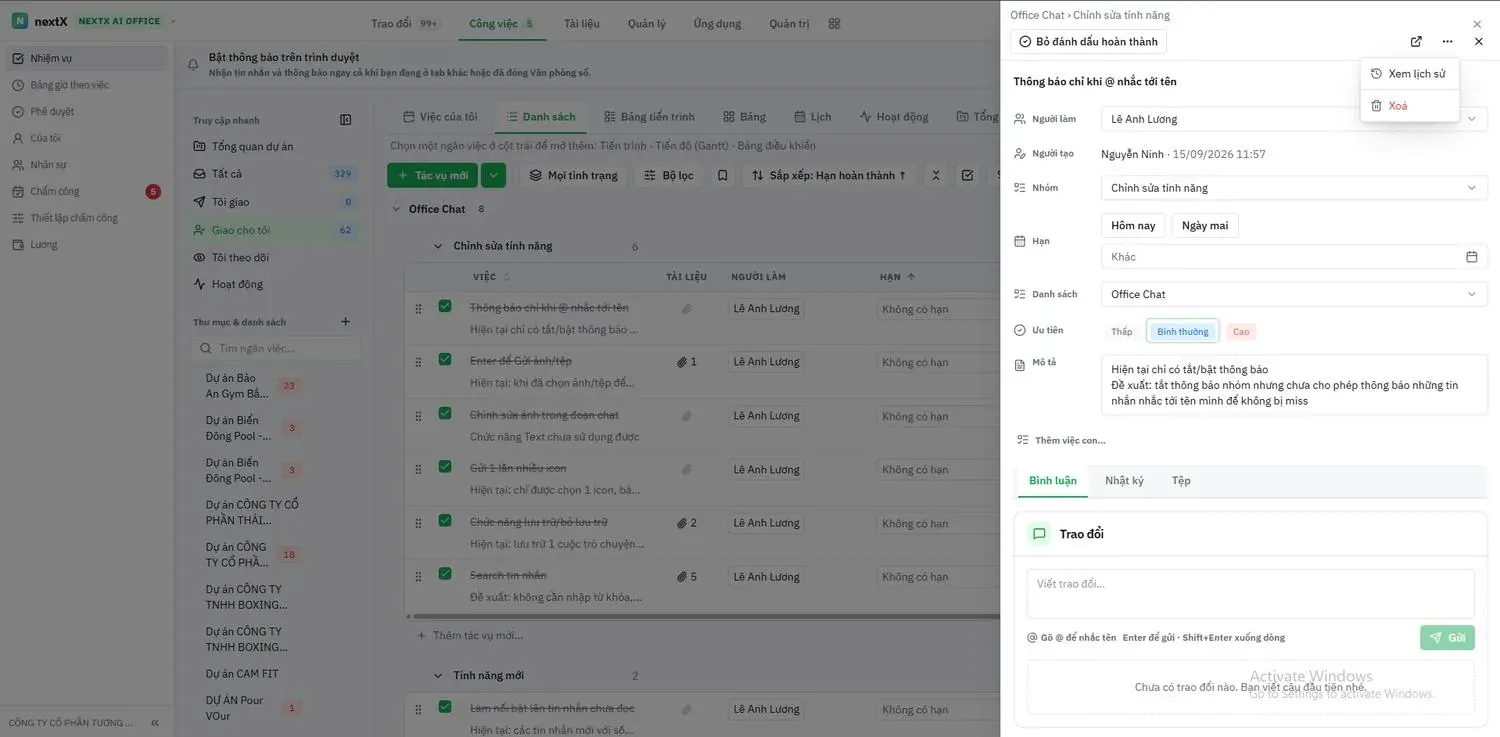Uncheck the 'Chỉnh sửa ảnh trong đoạn chat' checkbox

[x=445, y=413]
